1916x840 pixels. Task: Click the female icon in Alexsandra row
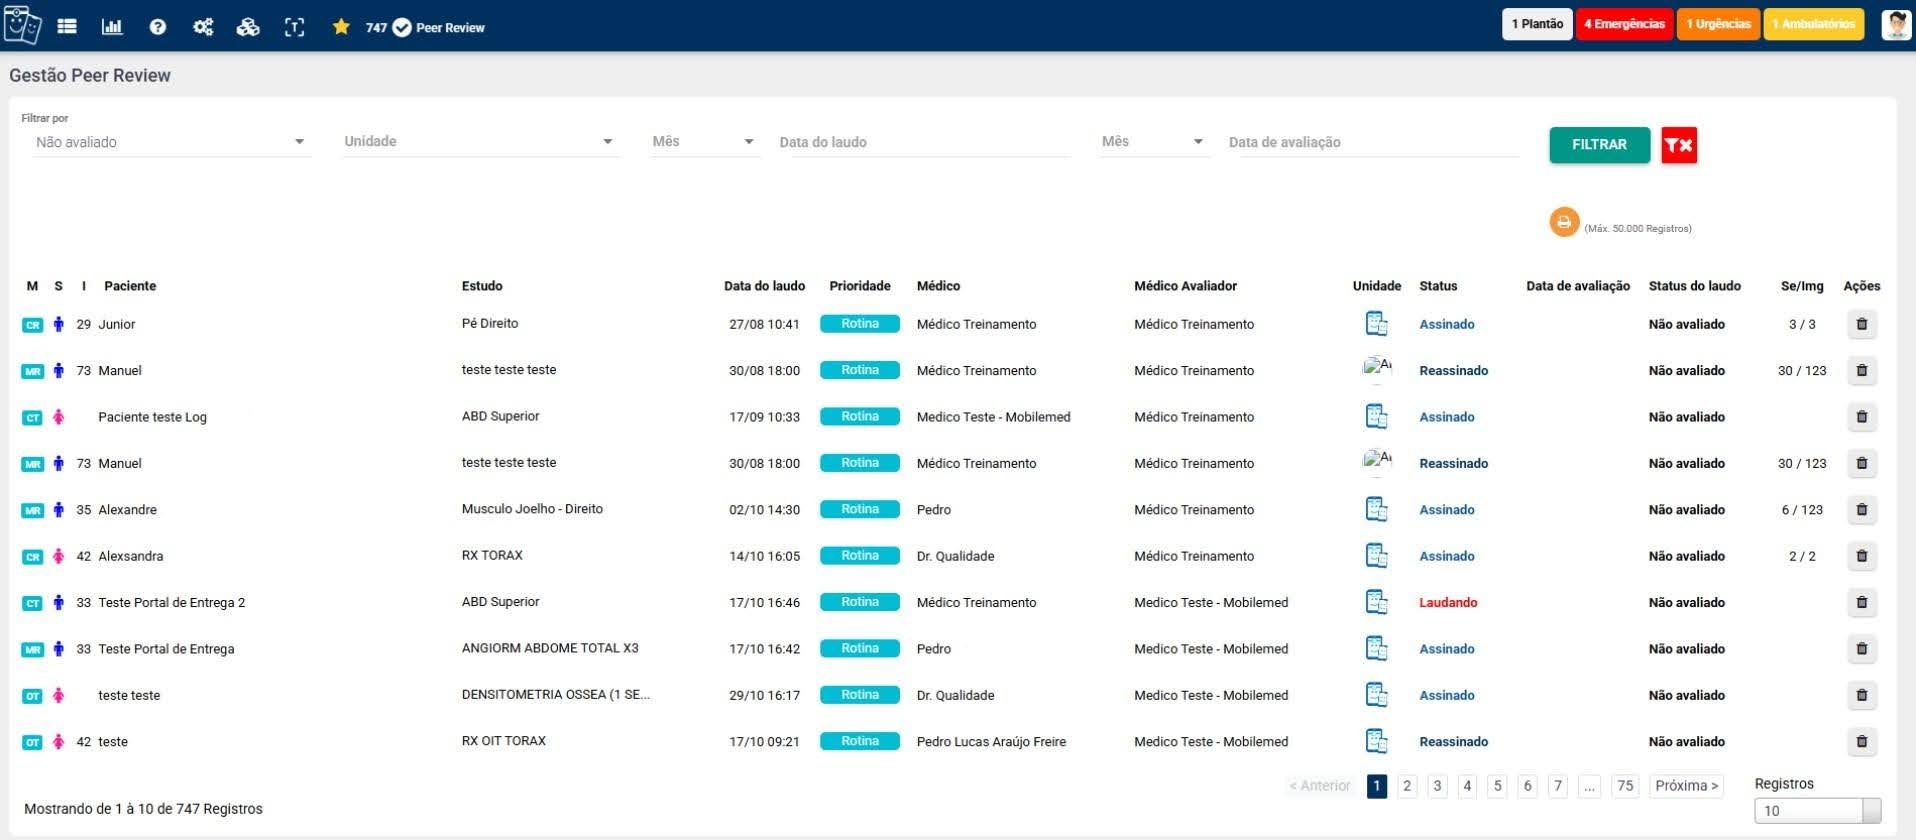coord(59,556)
